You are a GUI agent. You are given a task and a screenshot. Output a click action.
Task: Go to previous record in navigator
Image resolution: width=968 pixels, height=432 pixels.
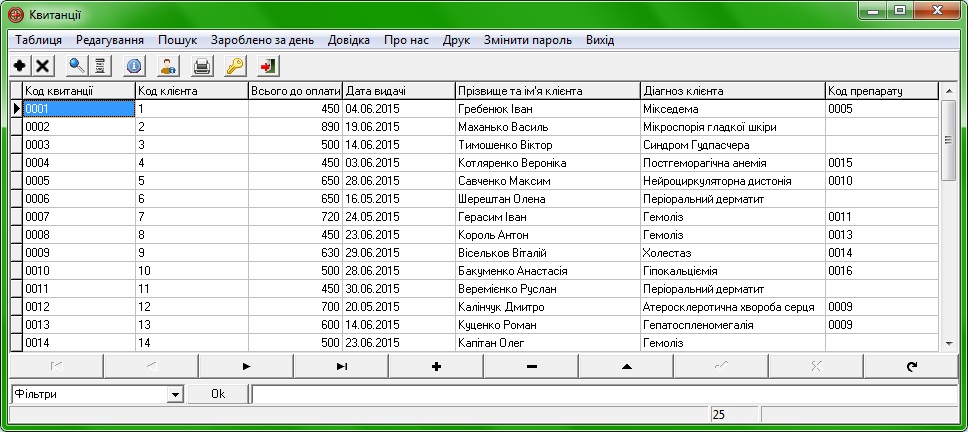[151, 366]
